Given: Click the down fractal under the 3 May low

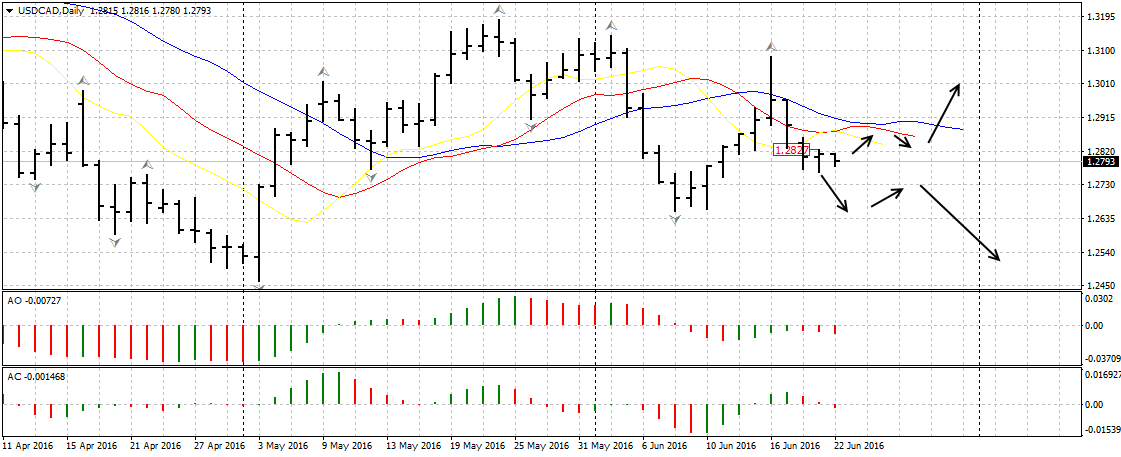Looking at the screenshot, I should pos(259,288).
